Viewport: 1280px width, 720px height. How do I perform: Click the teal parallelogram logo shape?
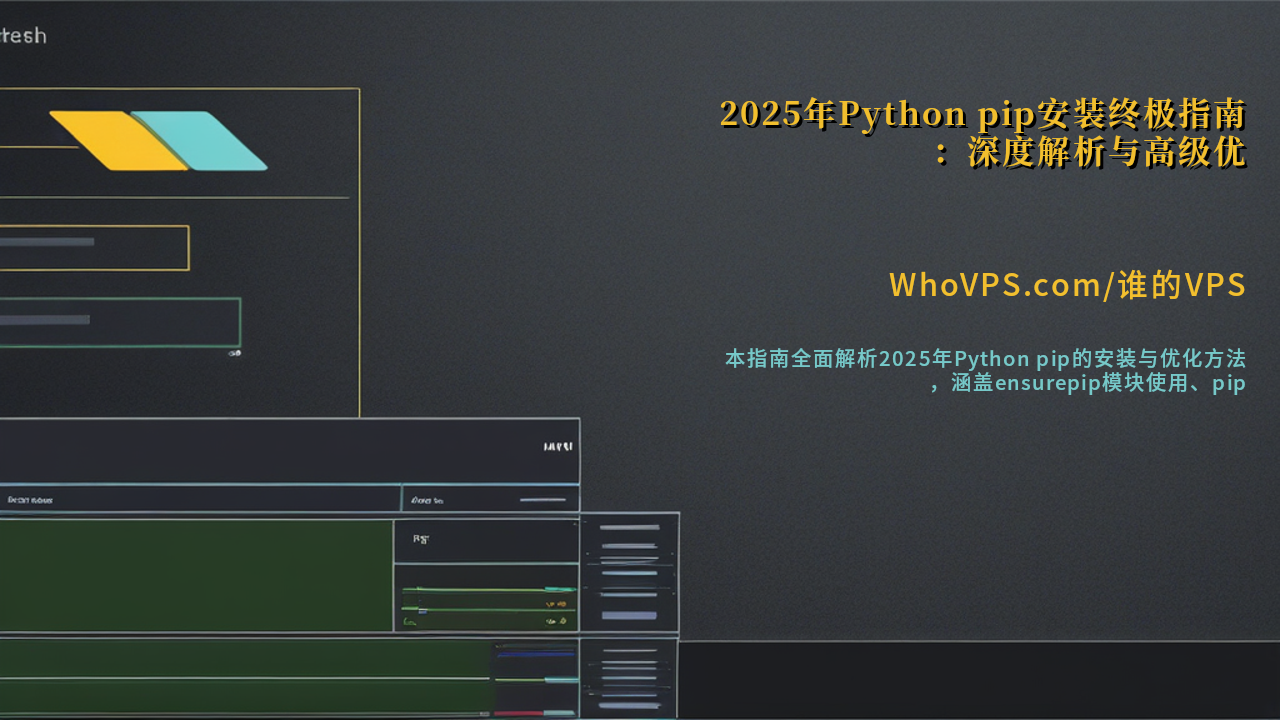pos(200,141)
